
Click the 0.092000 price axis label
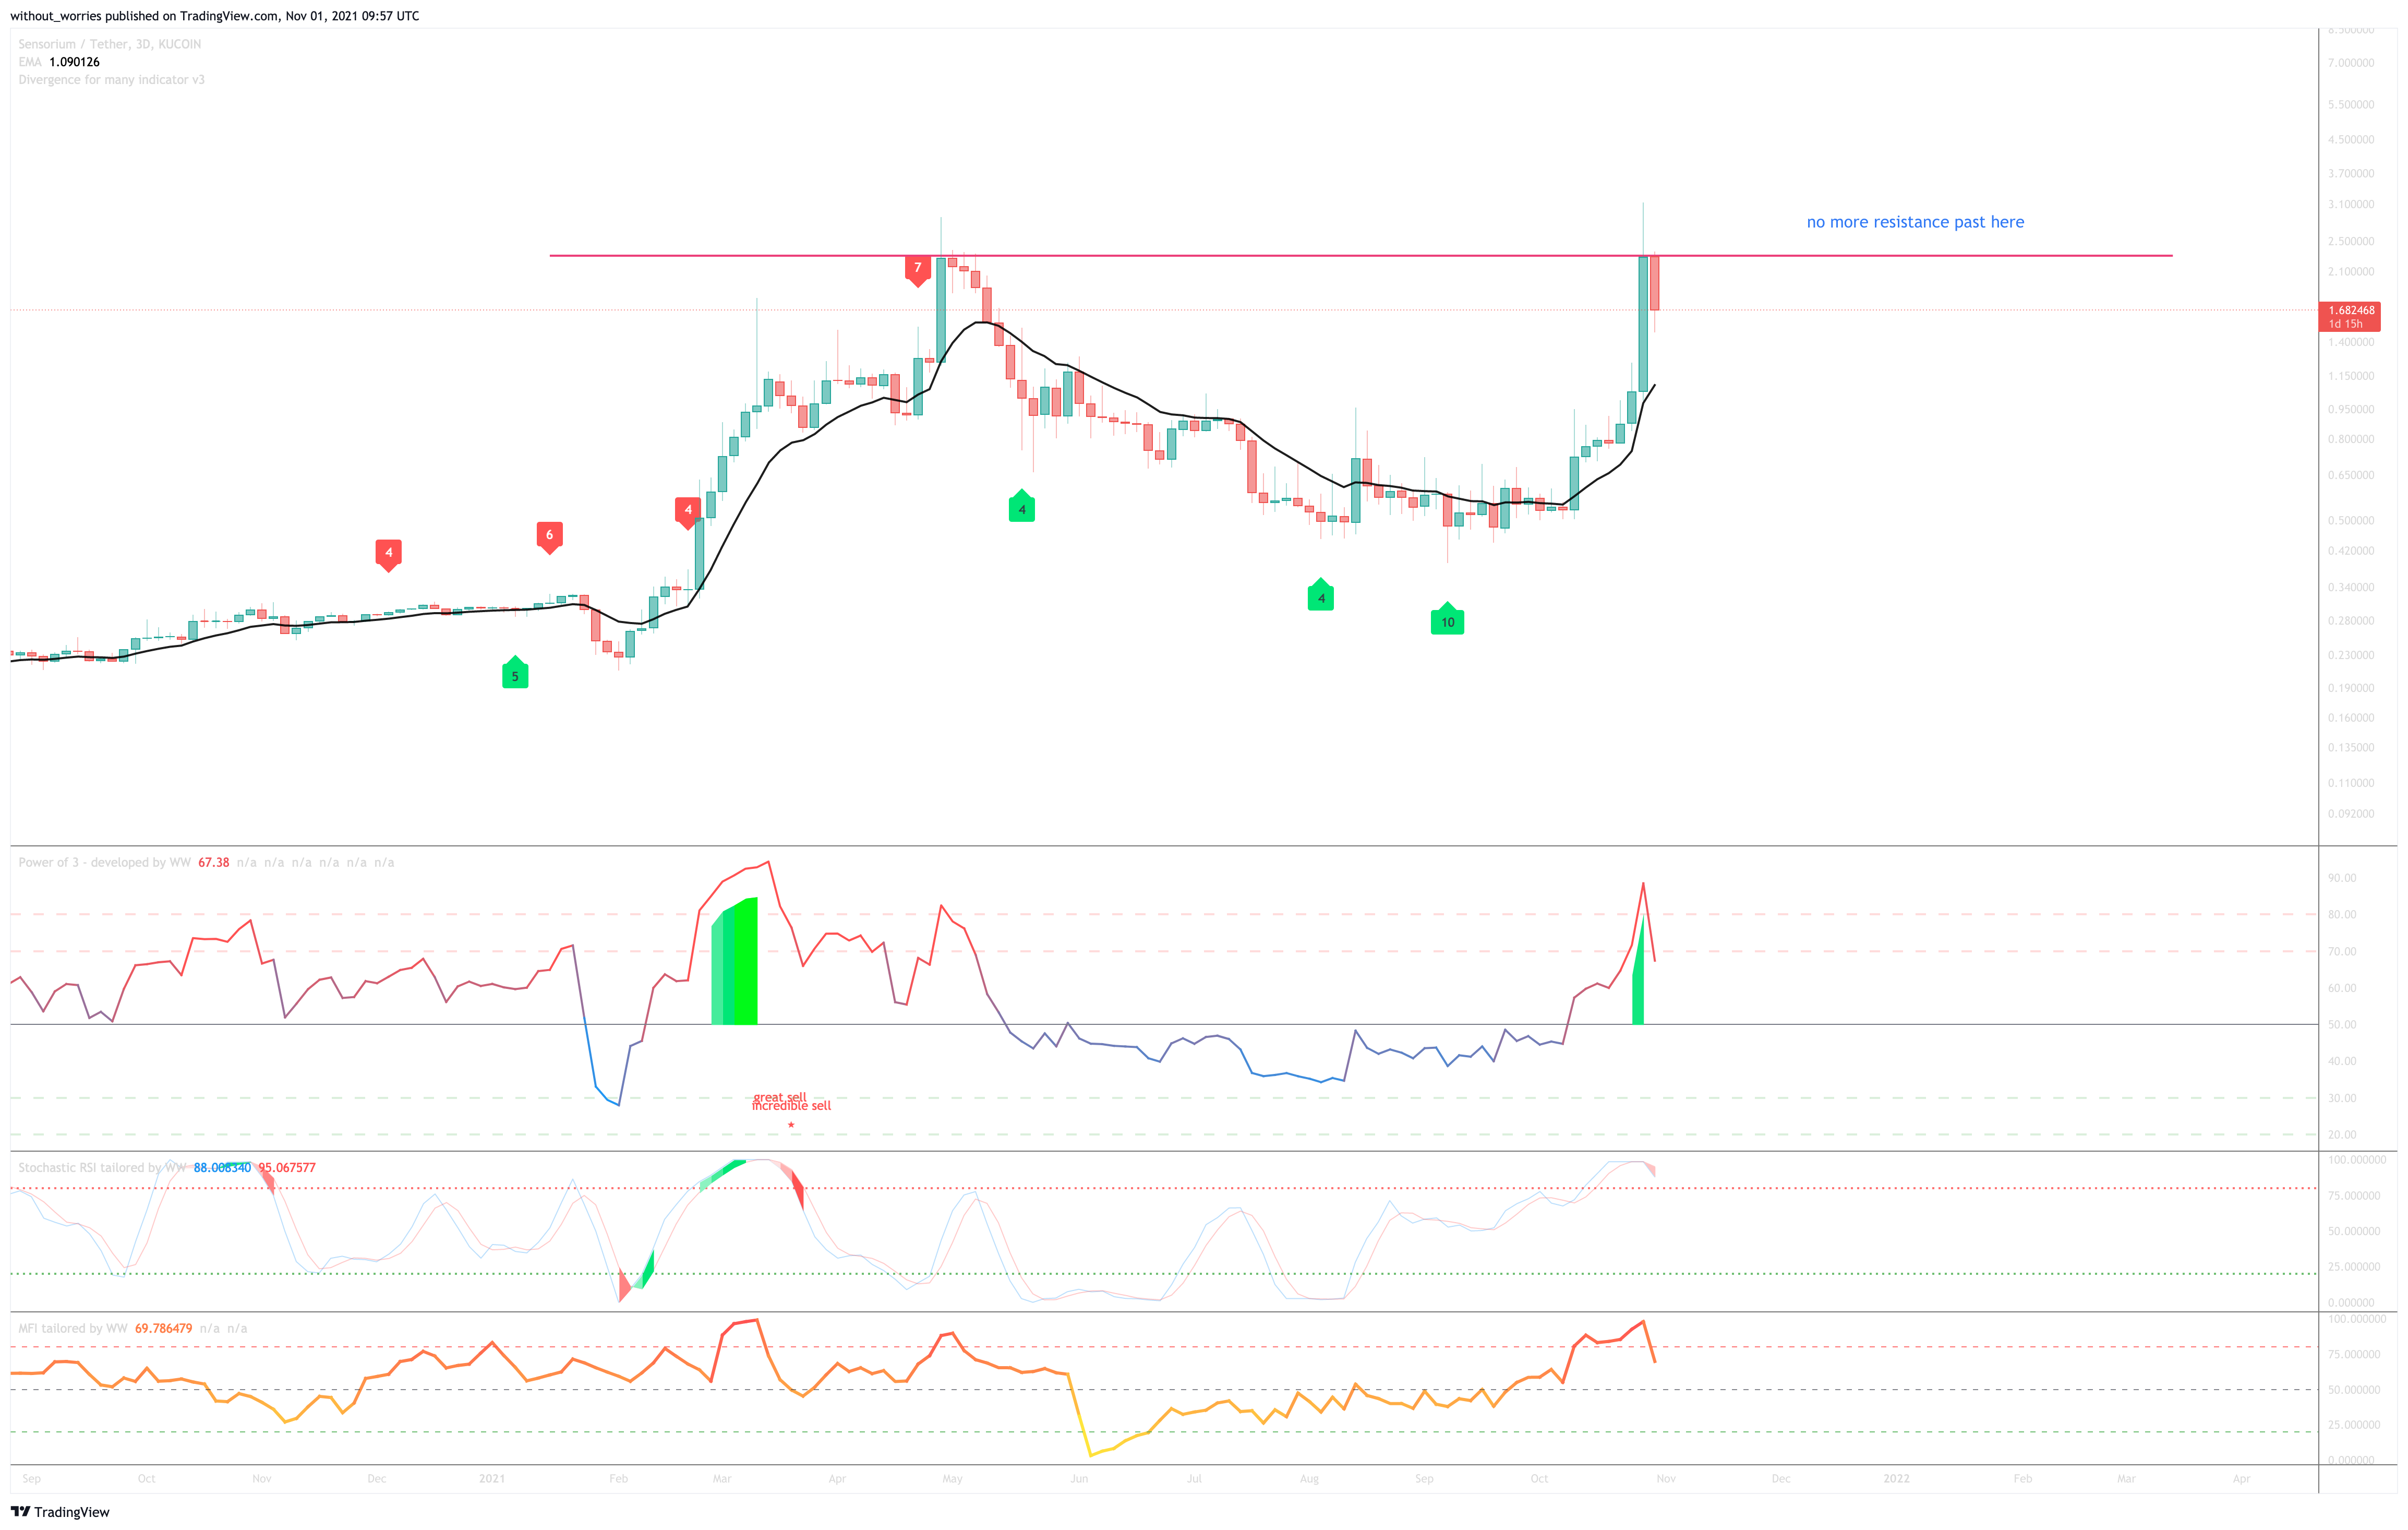(x=2351, y=814)
